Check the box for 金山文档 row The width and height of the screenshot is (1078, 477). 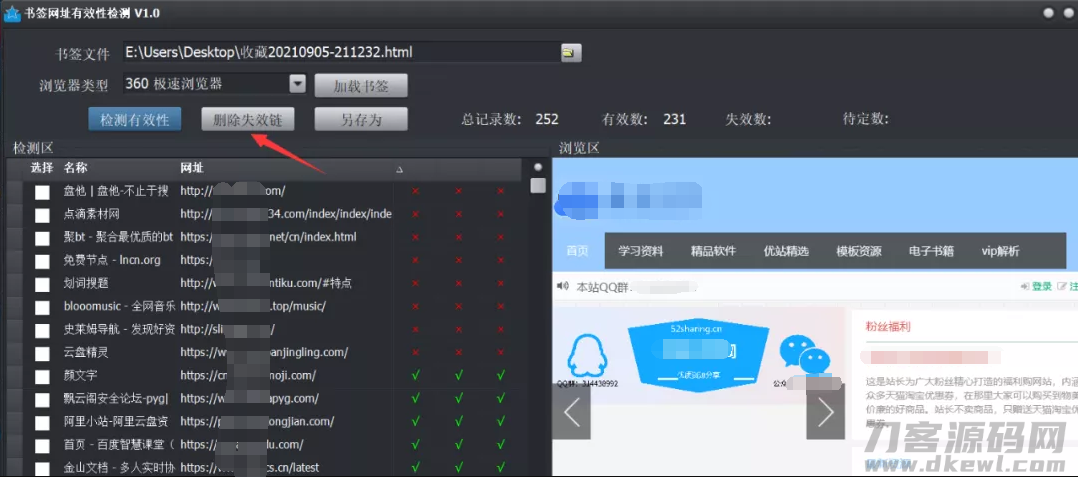click(43, 468)
